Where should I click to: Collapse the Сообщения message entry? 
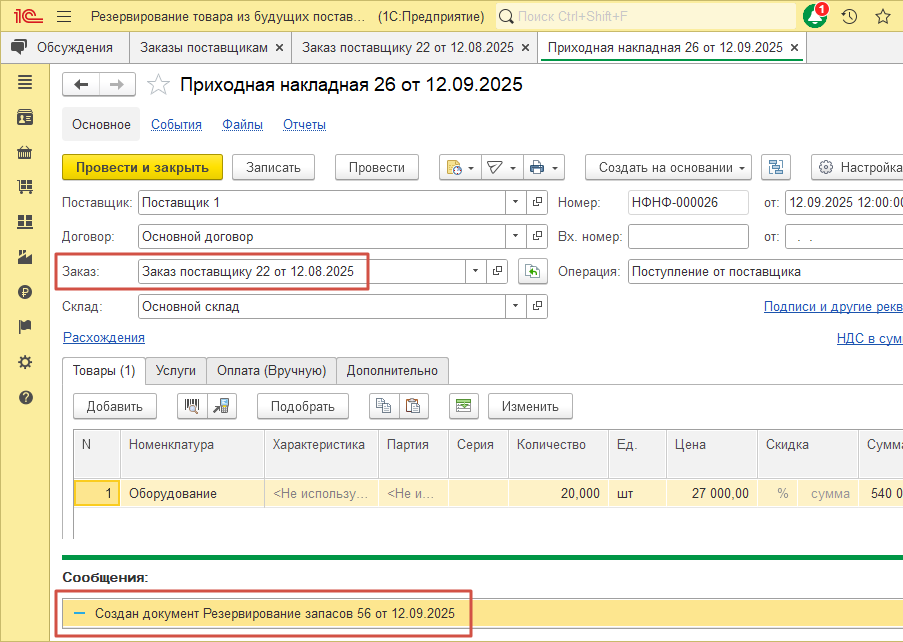coord(78,613)
